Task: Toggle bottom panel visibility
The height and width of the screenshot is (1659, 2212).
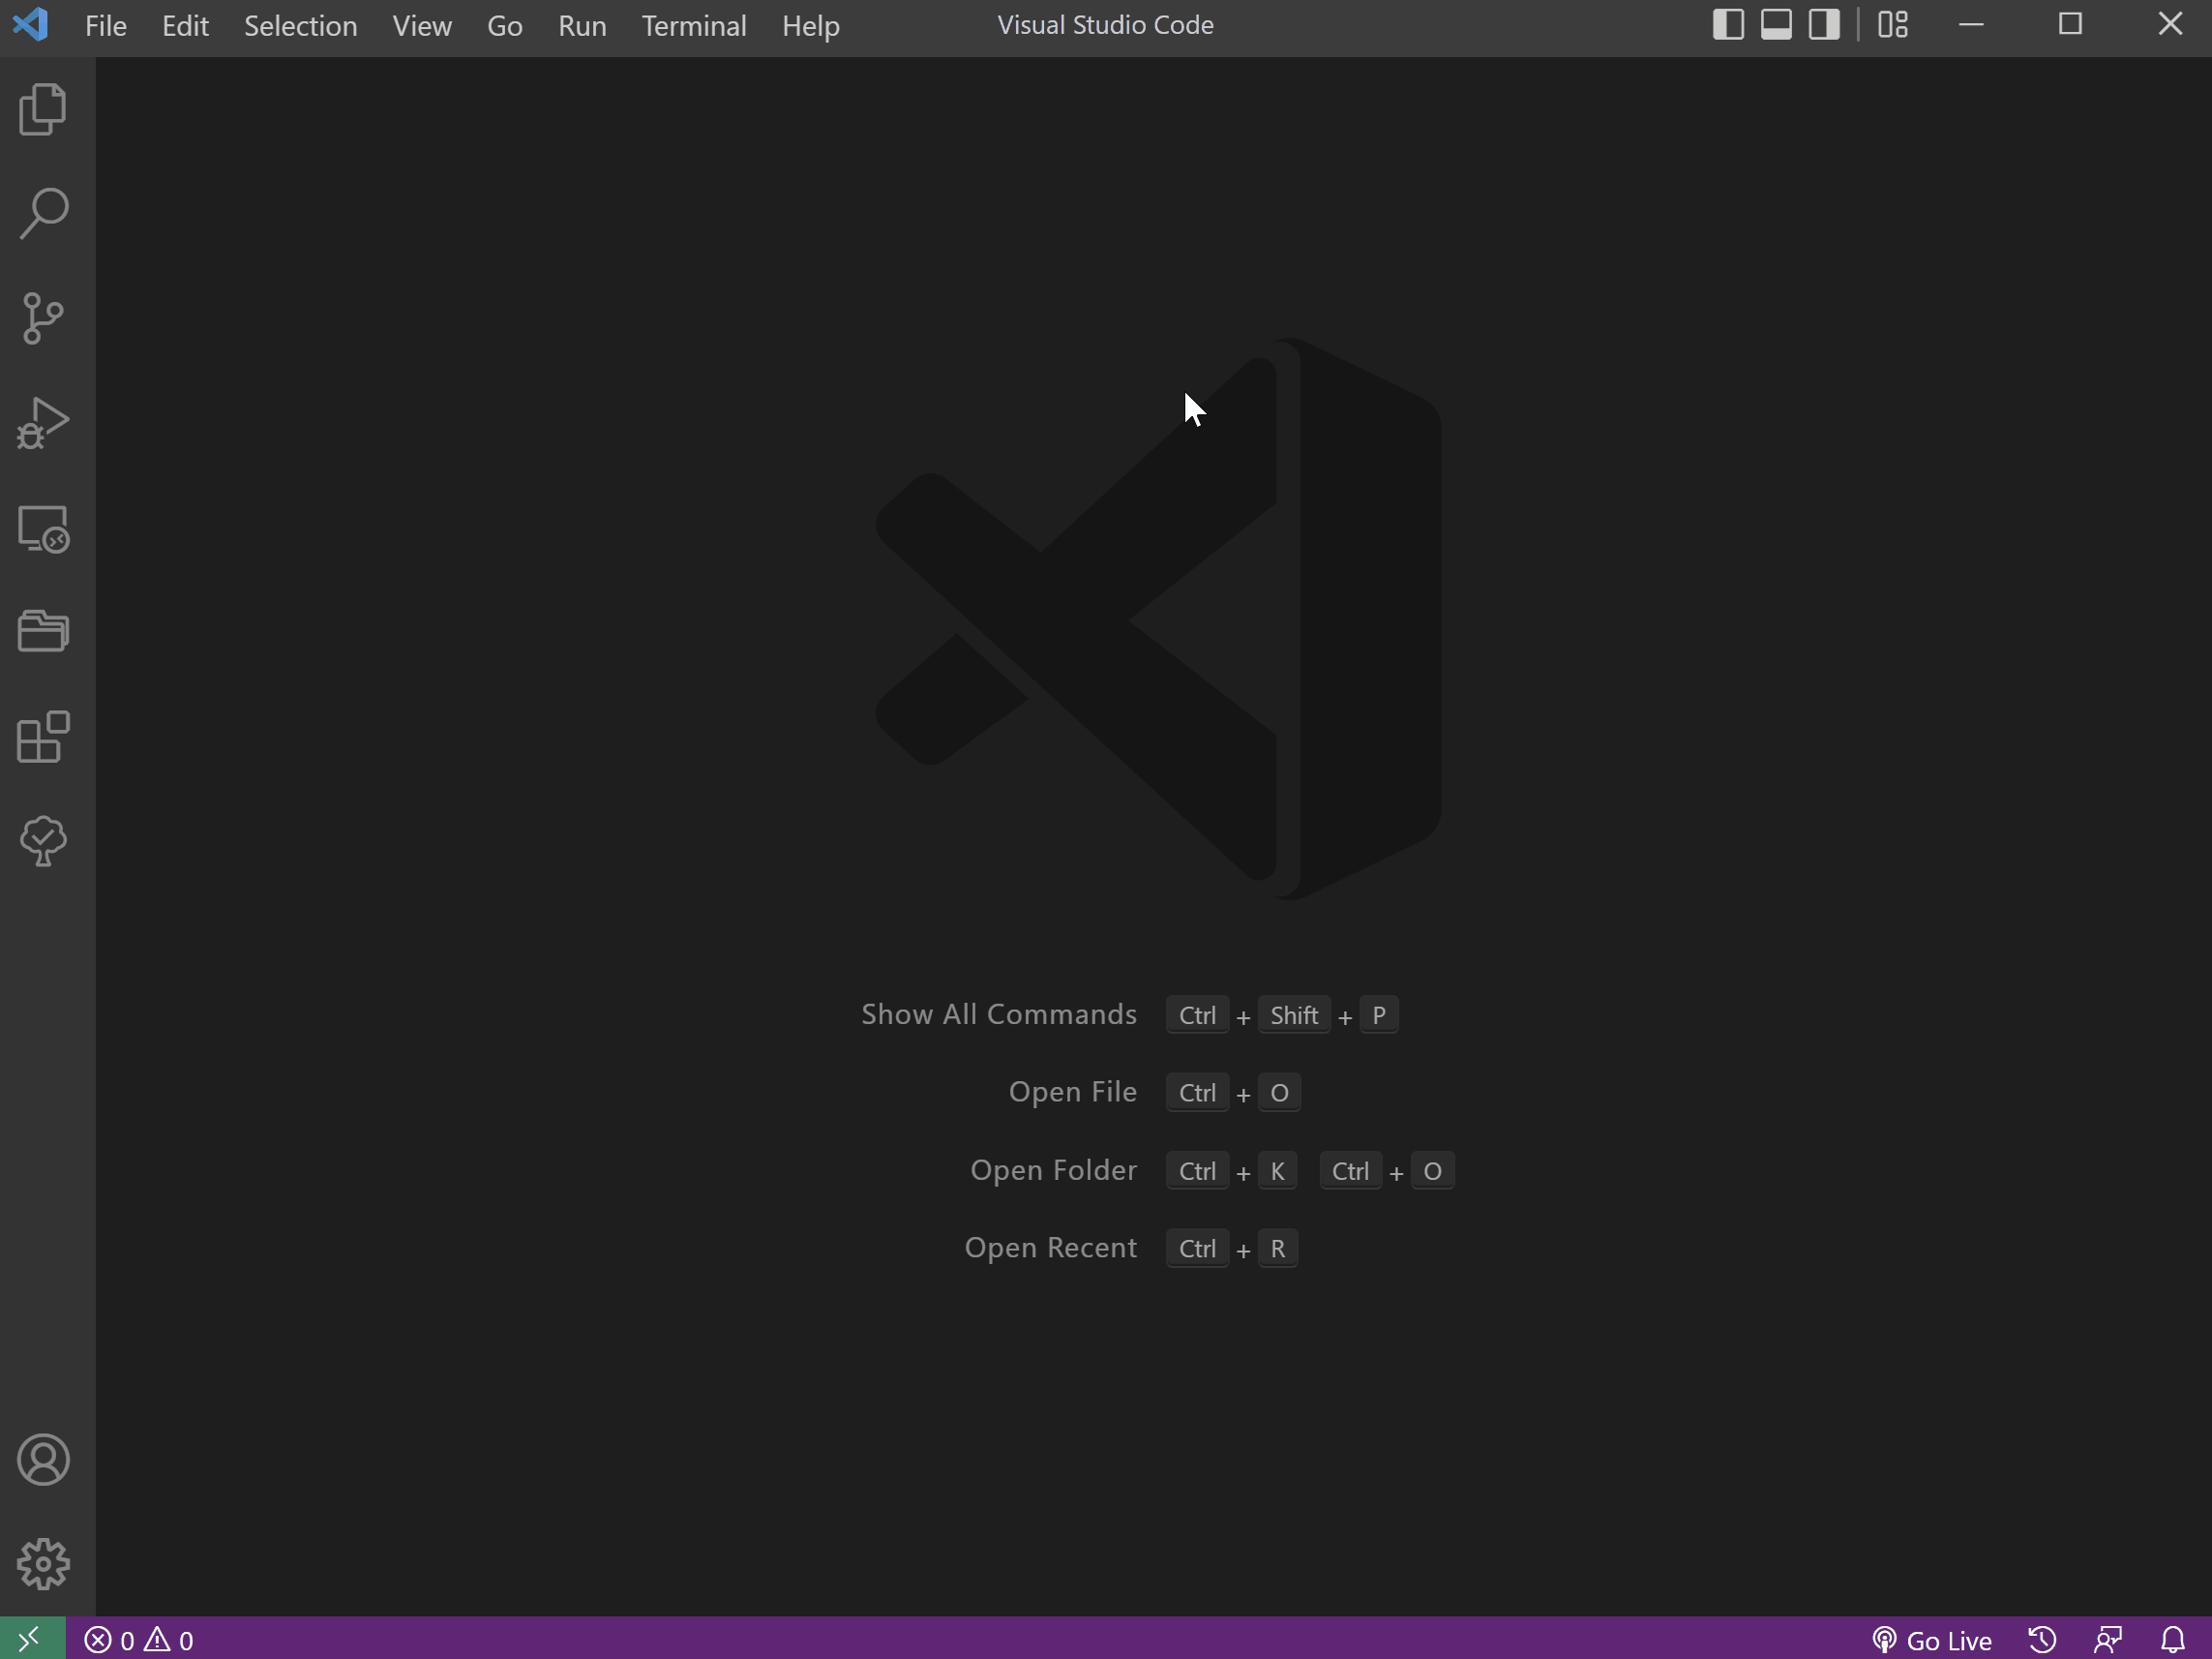Action: 1776,24
